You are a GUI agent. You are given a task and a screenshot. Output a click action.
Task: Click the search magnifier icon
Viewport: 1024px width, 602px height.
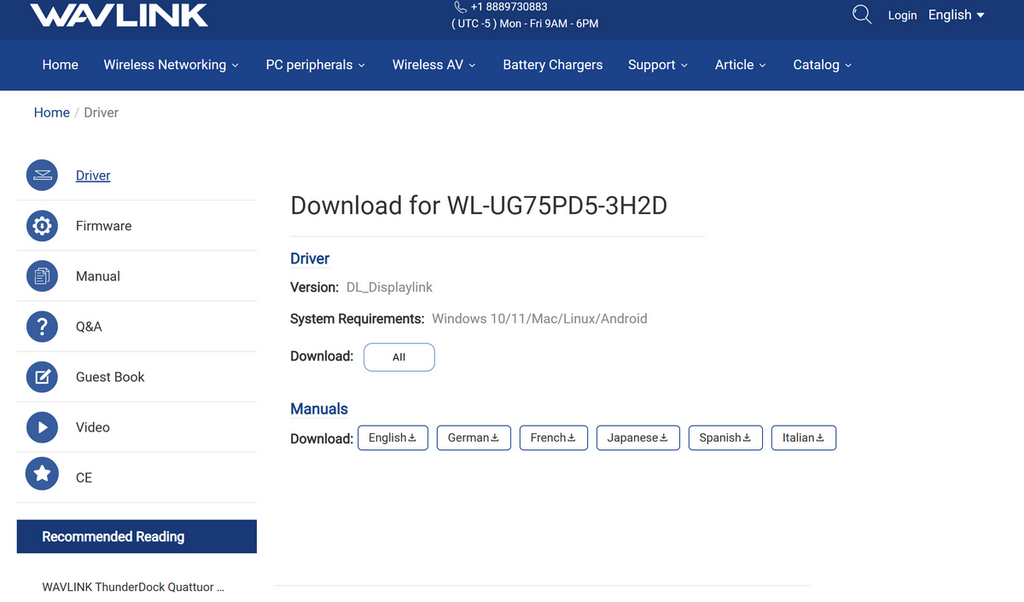861,14
